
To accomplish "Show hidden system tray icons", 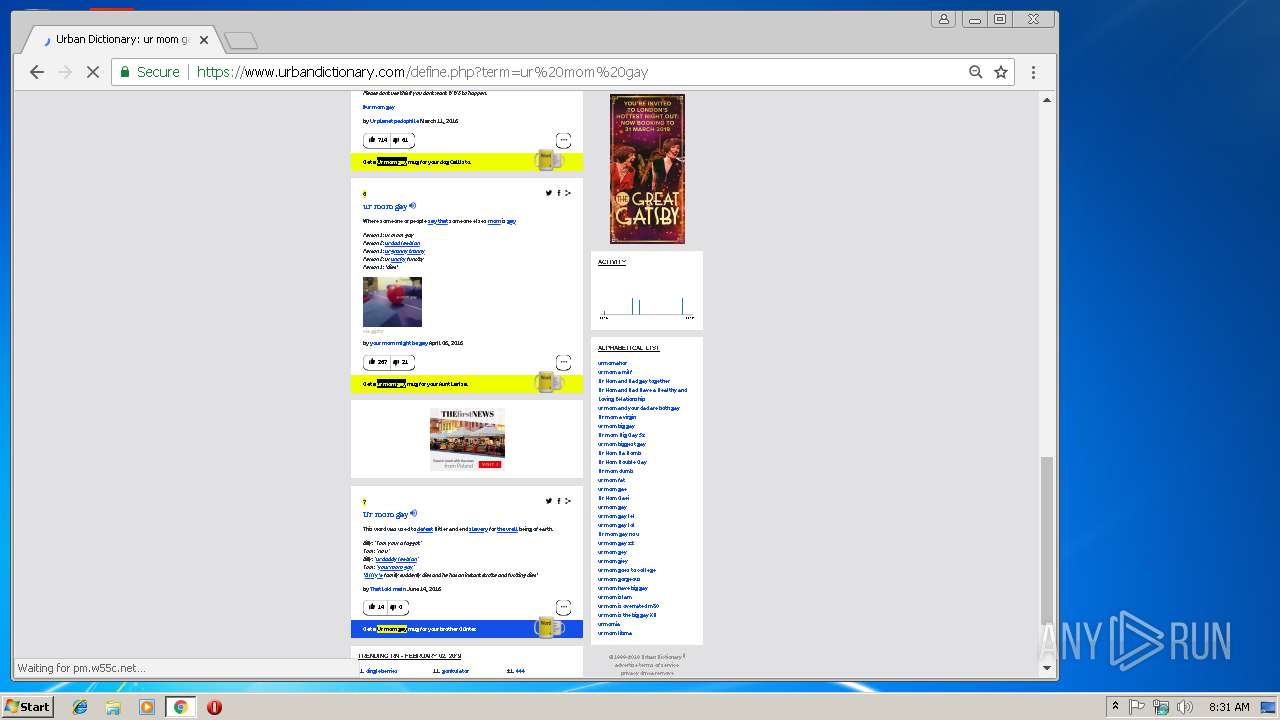I will click(x=1116, y=707).
